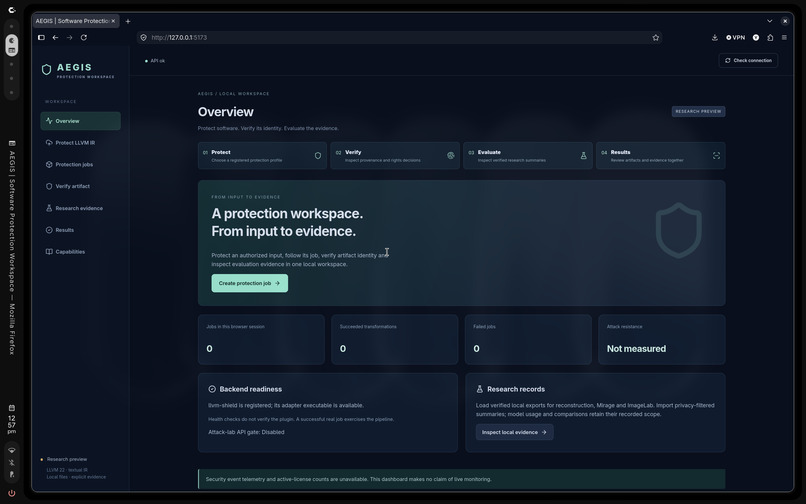Open a new tab with the plus icon
The width and height of the screenshot is (806, 504).
pos(128,21)
